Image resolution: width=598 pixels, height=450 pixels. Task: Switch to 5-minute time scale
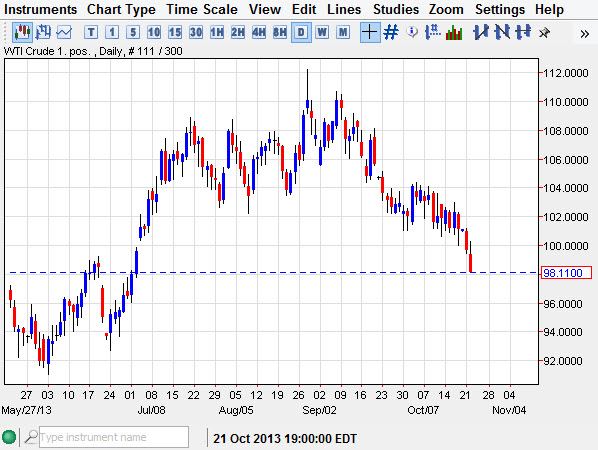pyautogui.click(x=133, y=32)
